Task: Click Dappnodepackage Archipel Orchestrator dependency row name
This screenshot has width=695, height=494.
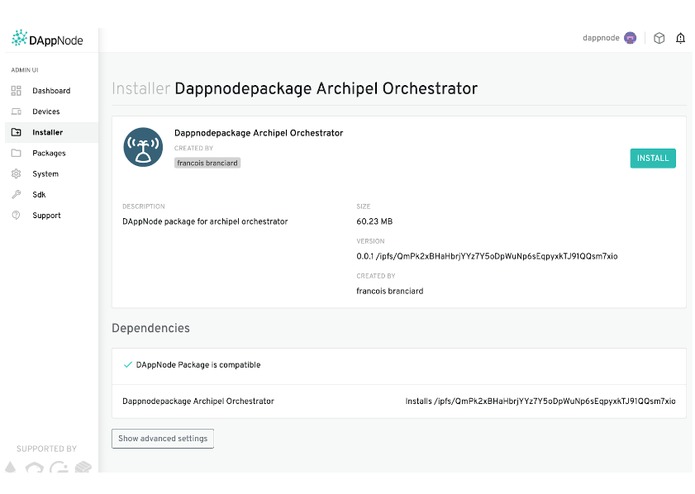Action: pos(198,401)
